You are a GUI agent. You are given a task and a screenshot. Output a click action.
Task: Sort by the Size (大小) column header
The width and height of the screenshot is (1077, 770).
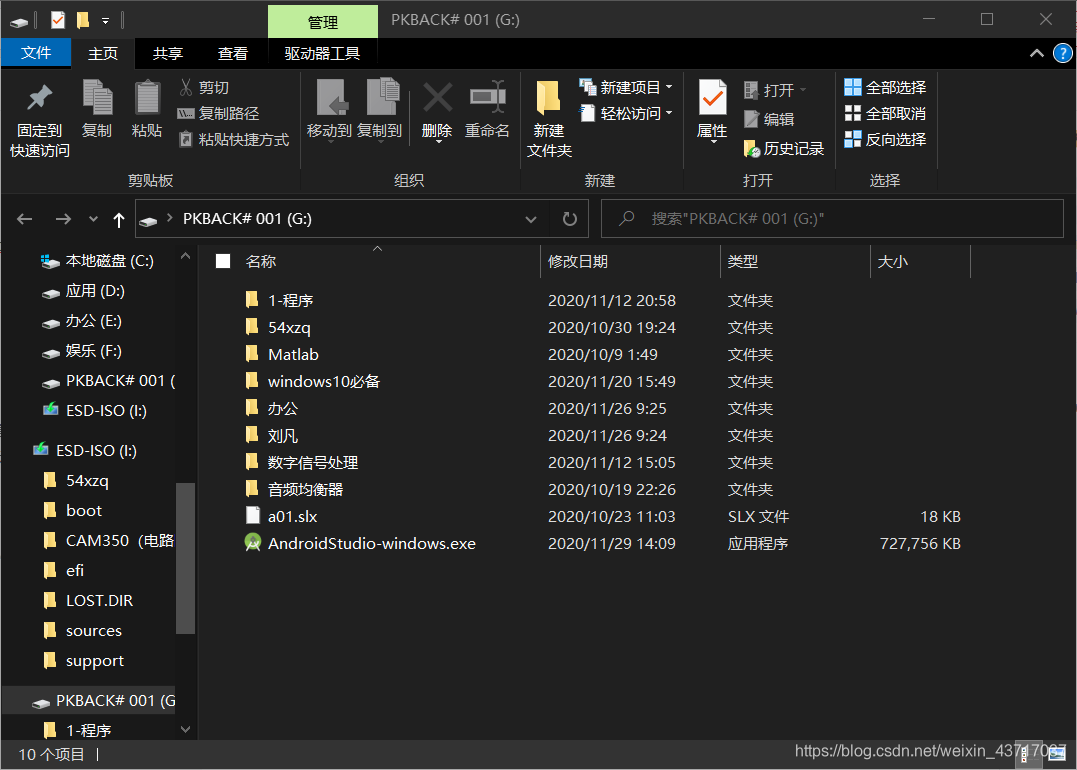coord(892,262)
